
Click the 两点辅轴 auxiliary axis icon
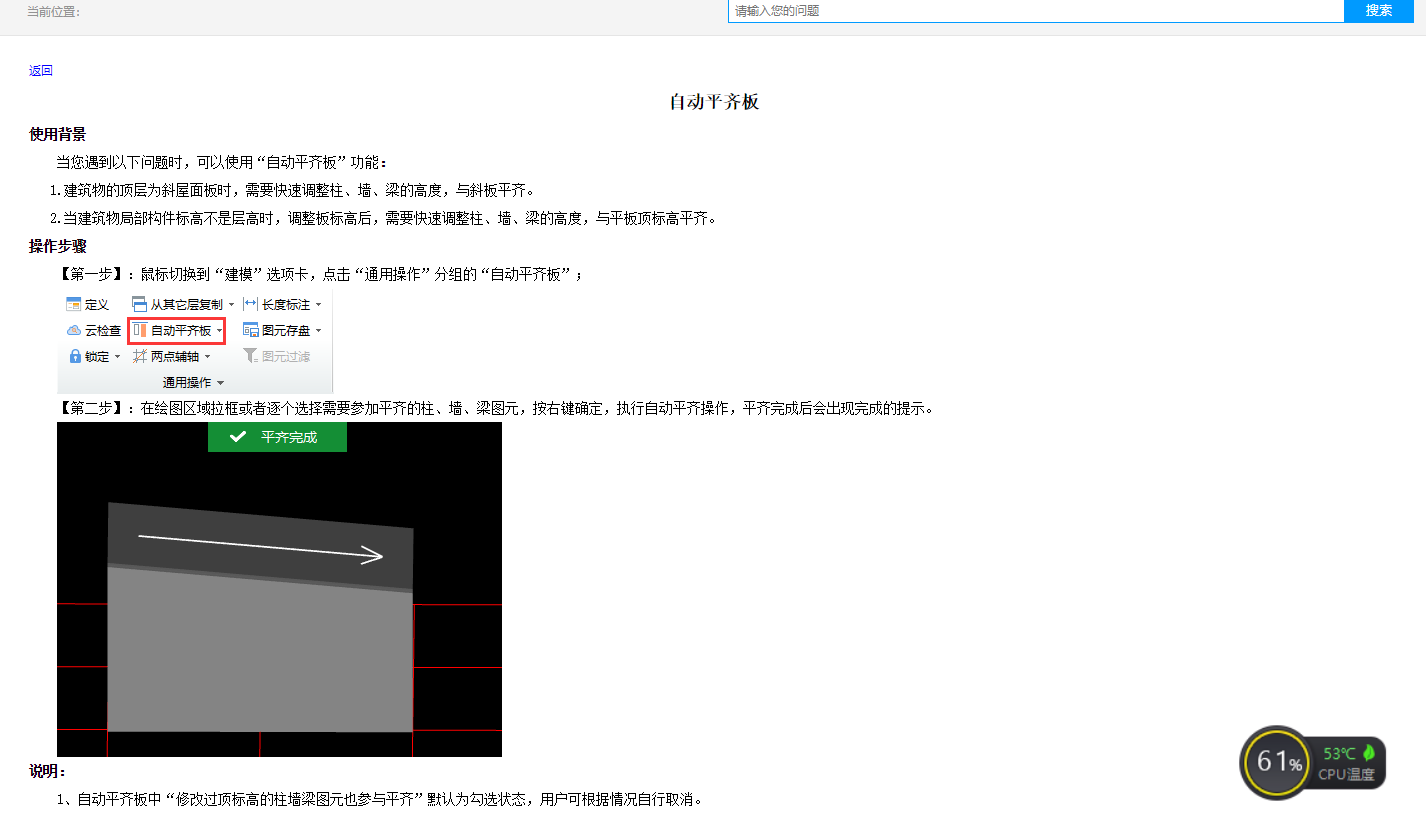click(140, 356)
